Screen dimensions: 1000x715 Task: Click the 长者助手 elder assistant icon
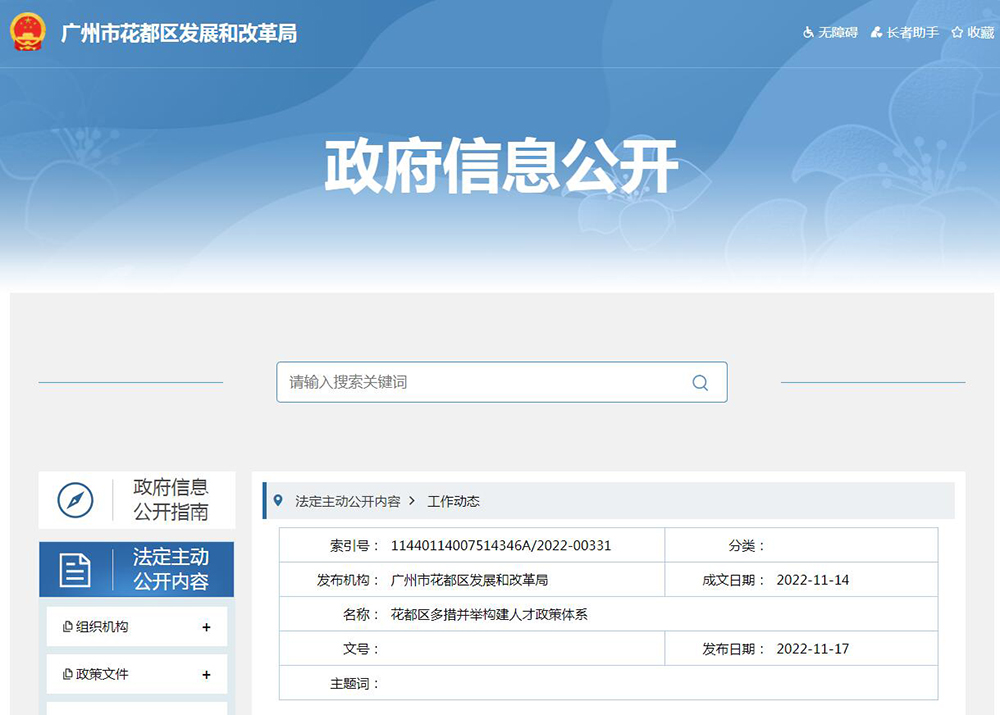[876, 33]
